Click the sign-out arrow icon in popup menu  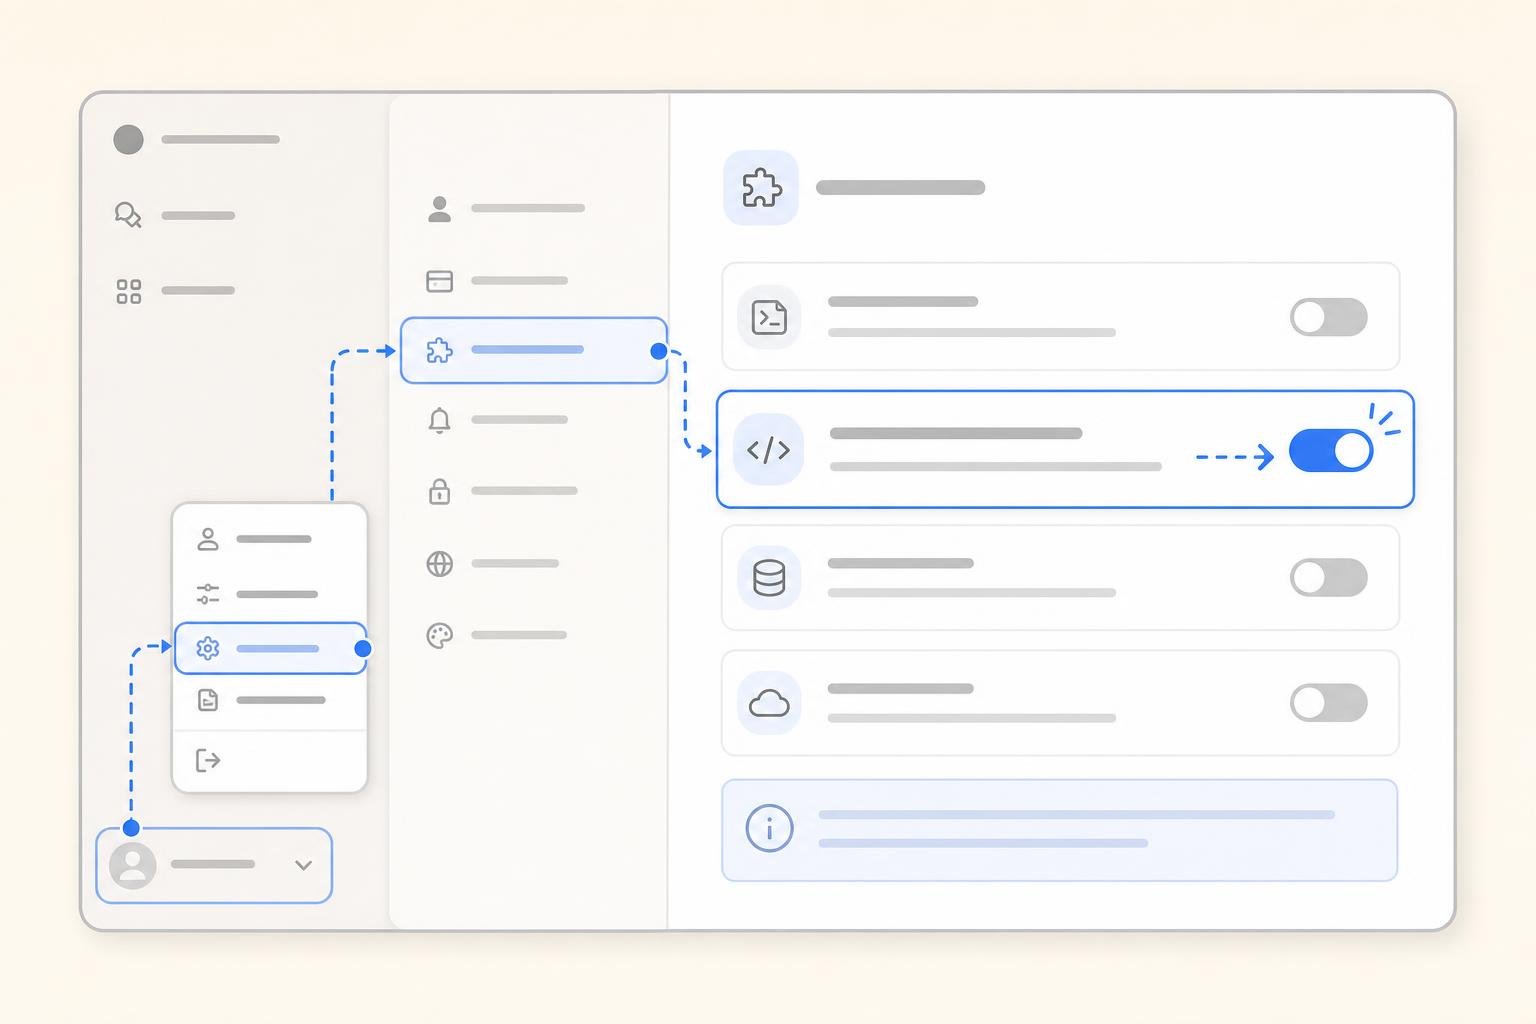click(208, 761)
